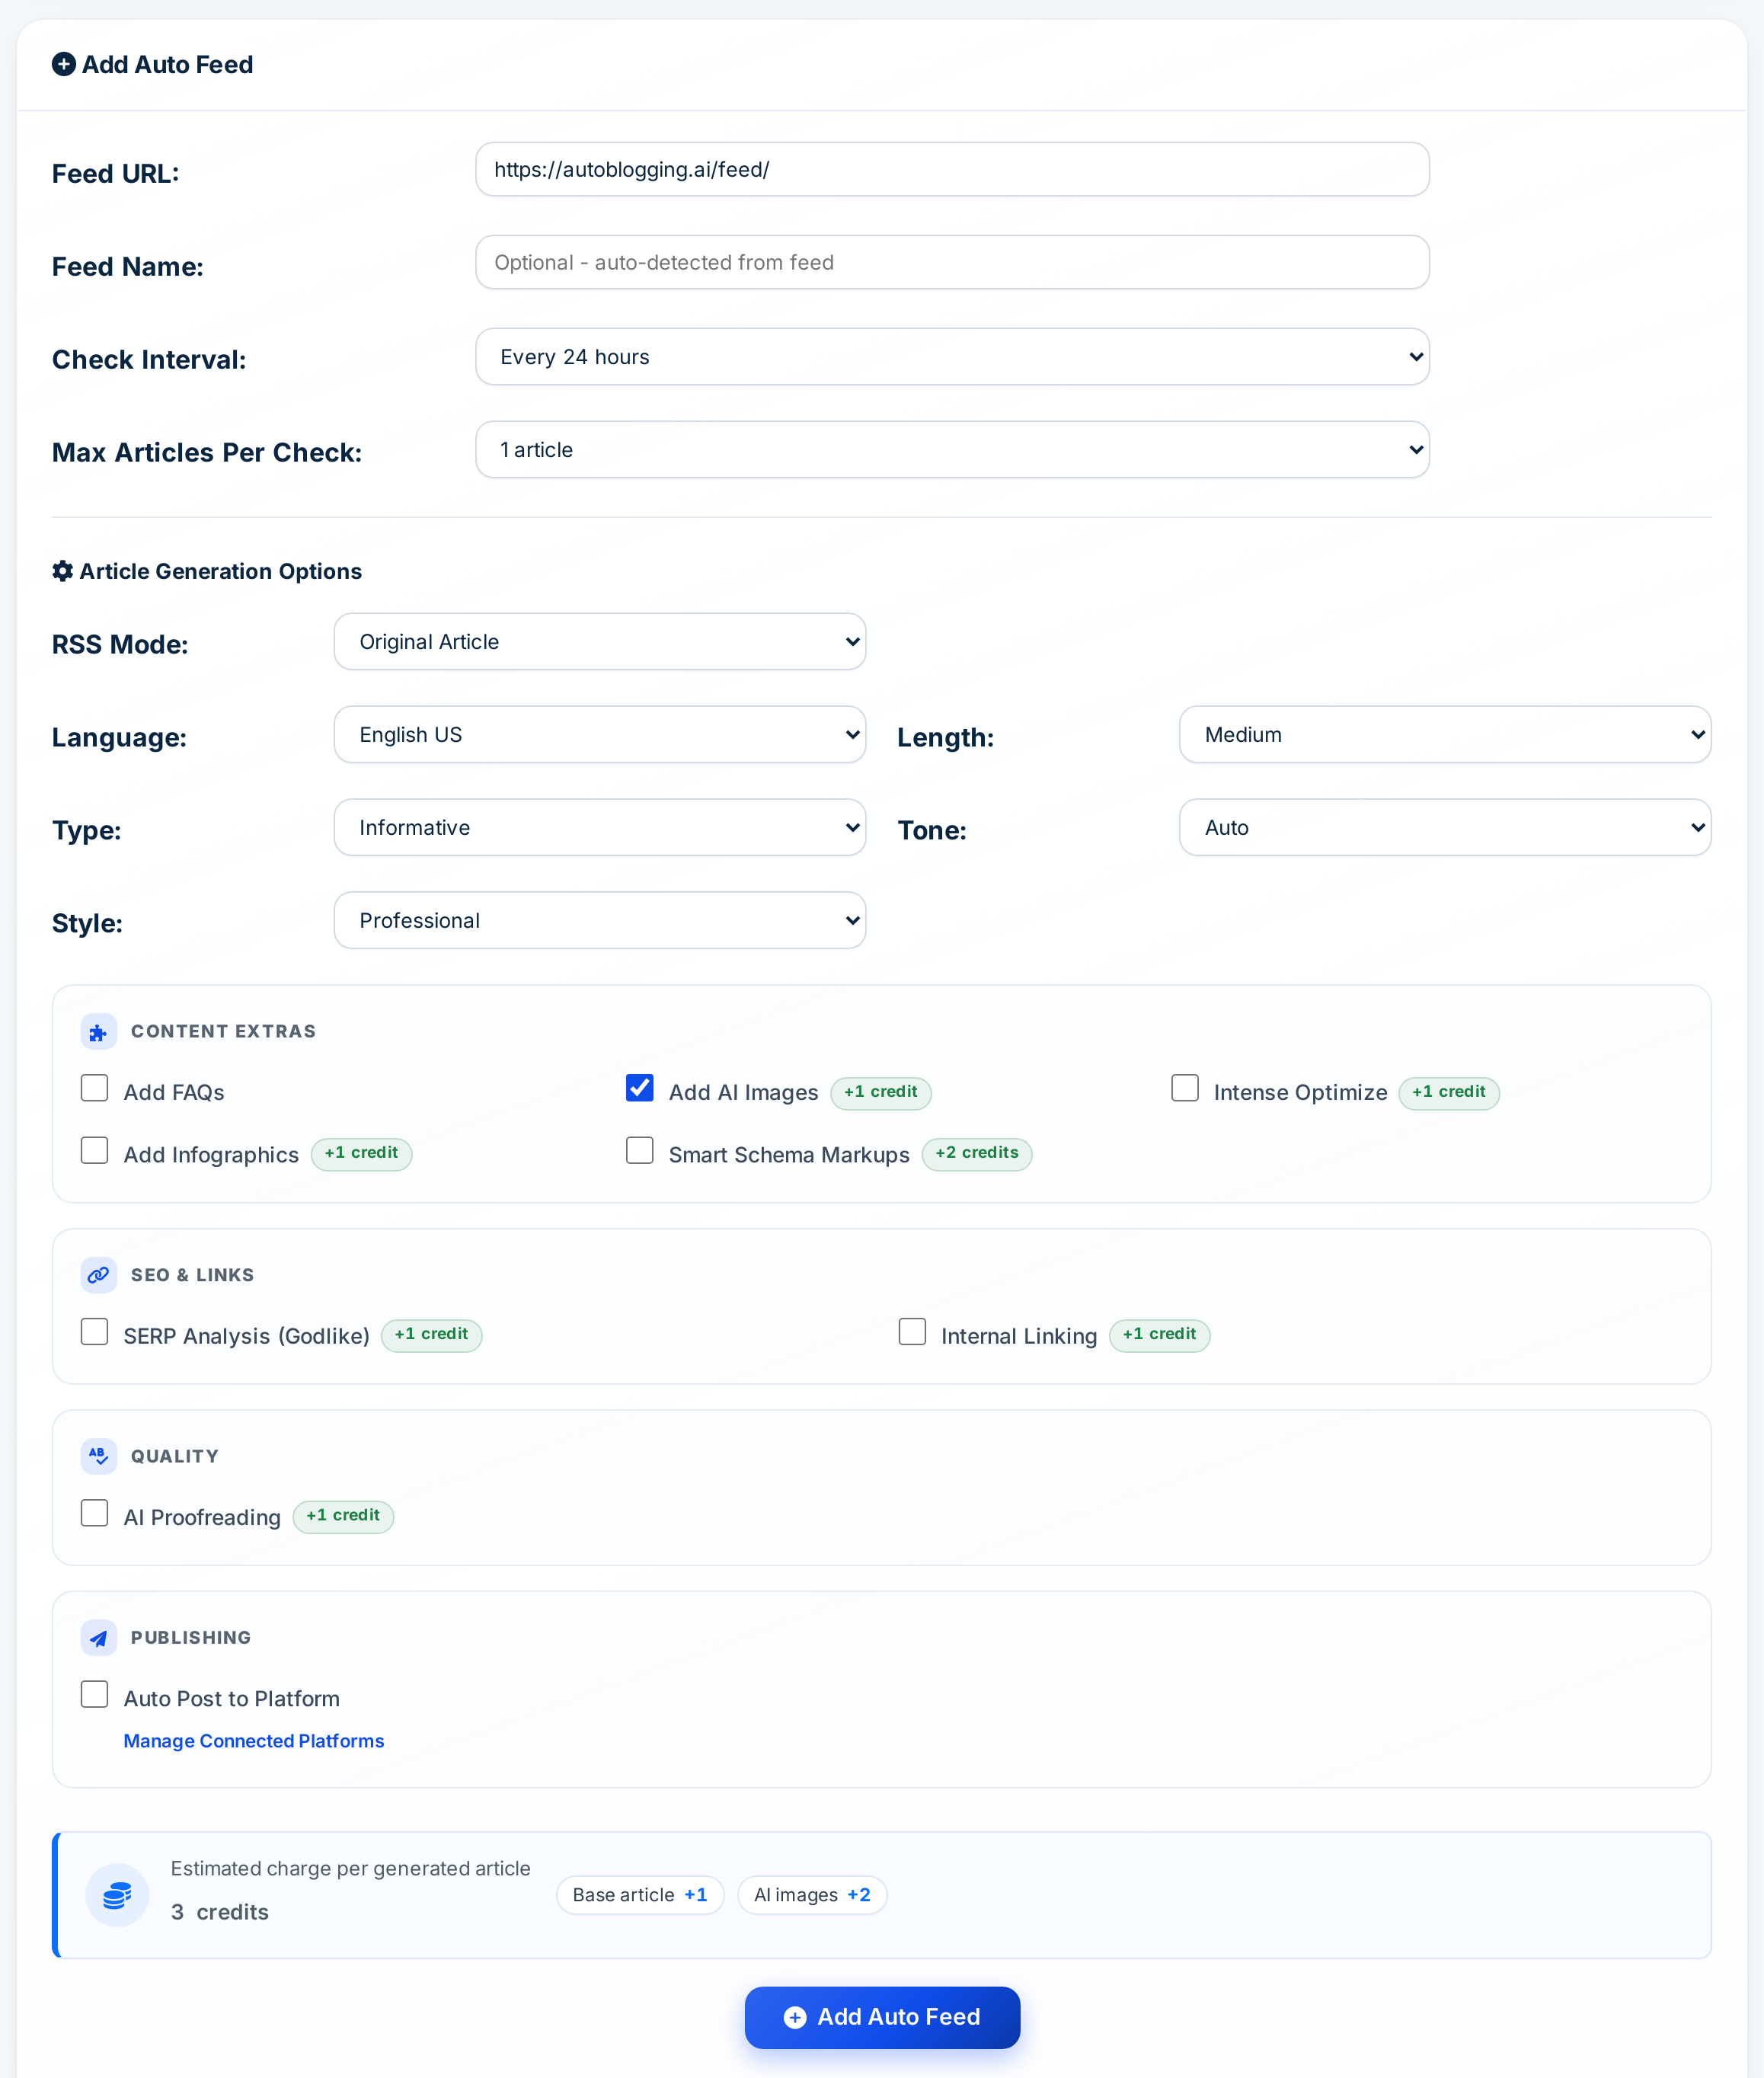1764x2078 pixels.
Task: Click the 'Max Articles Per Check:' label
Action: click(207, 453)
